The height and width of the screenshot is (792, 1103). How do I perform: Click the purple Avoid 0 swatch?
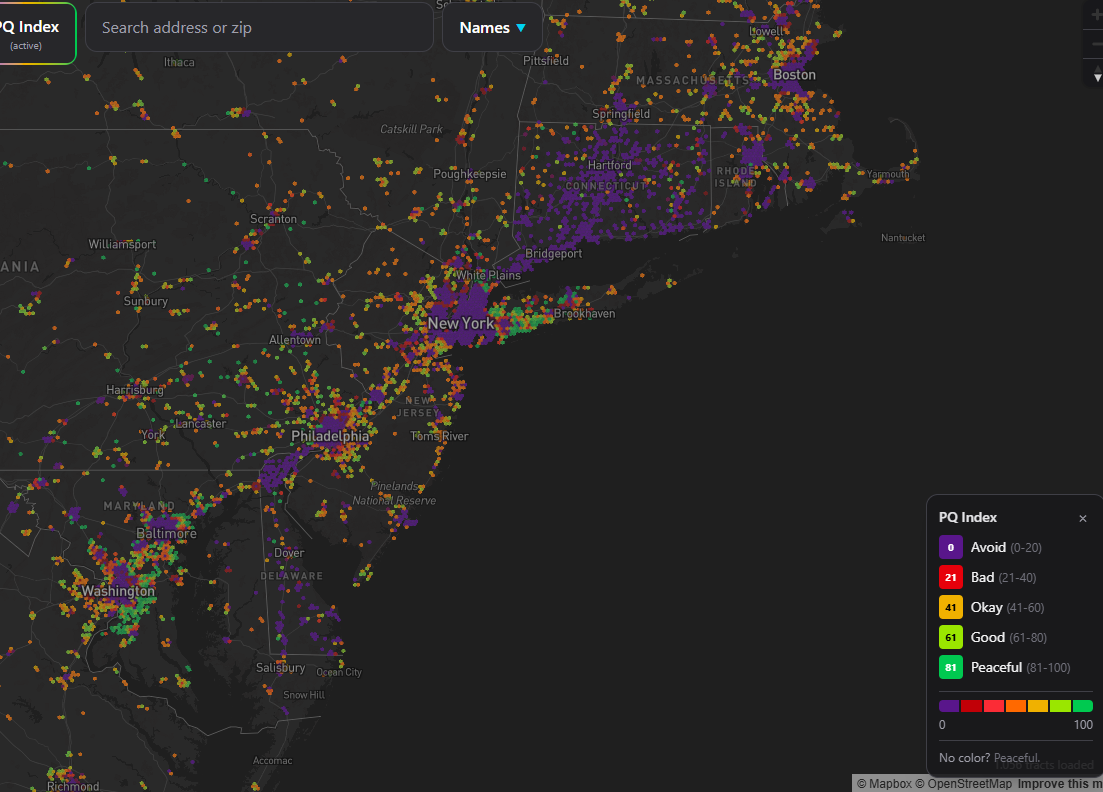click(950, 547)
